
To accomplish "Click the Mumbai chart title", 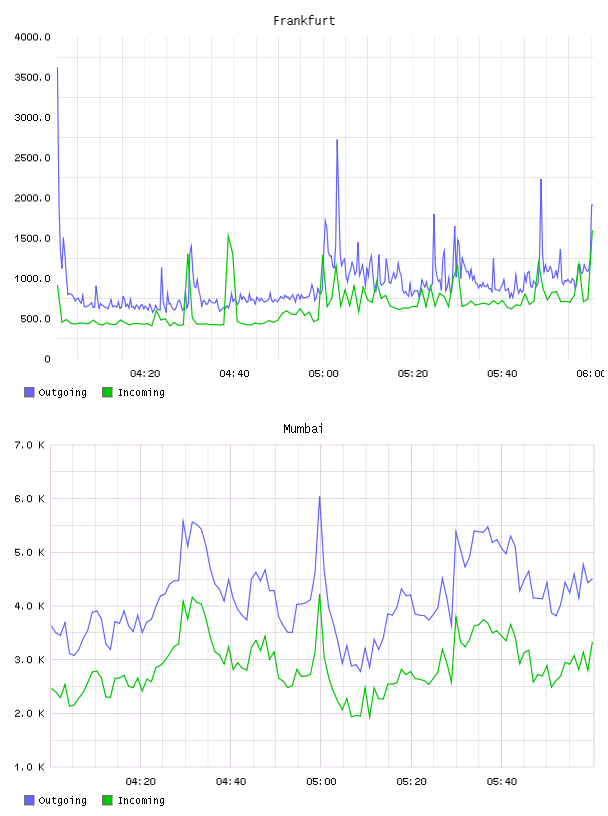I will (x=303, y=428).
